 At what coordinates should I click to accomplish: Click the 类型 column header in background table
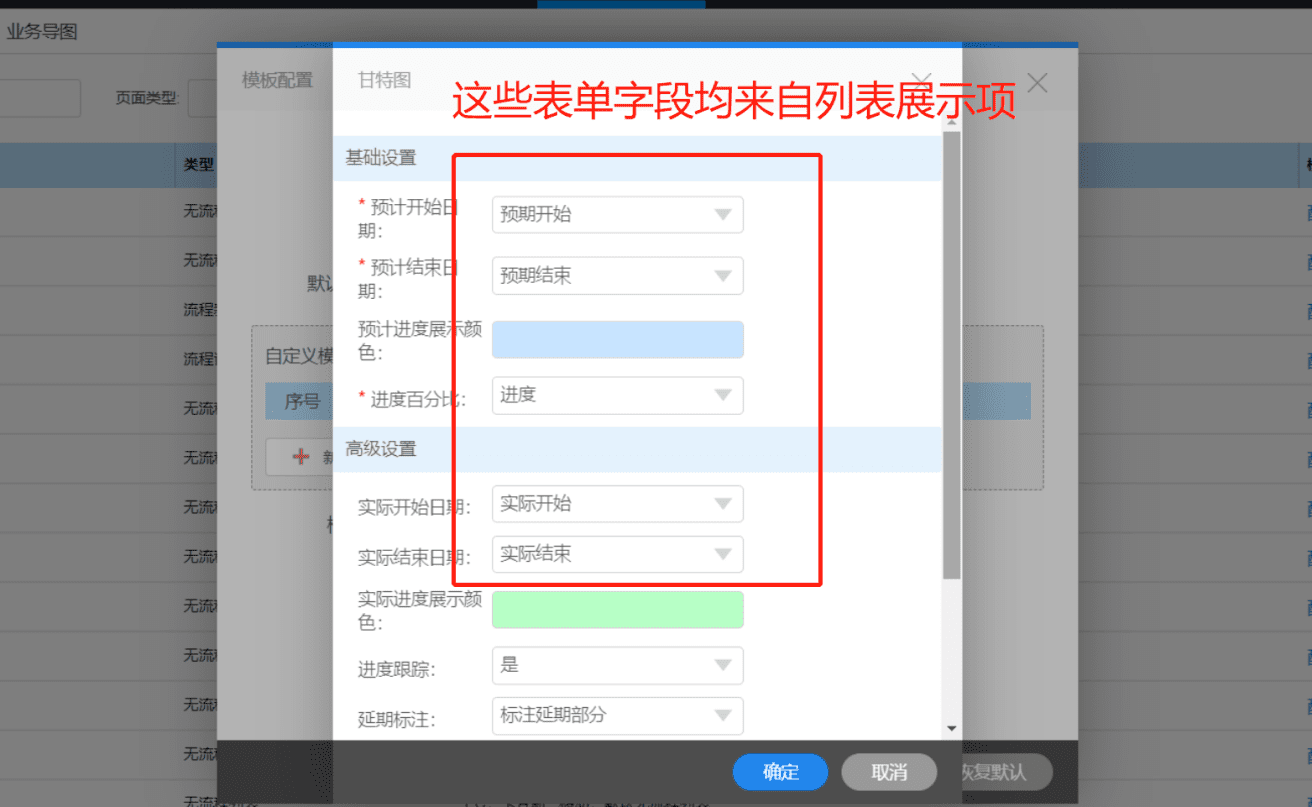tap(199, 165)
